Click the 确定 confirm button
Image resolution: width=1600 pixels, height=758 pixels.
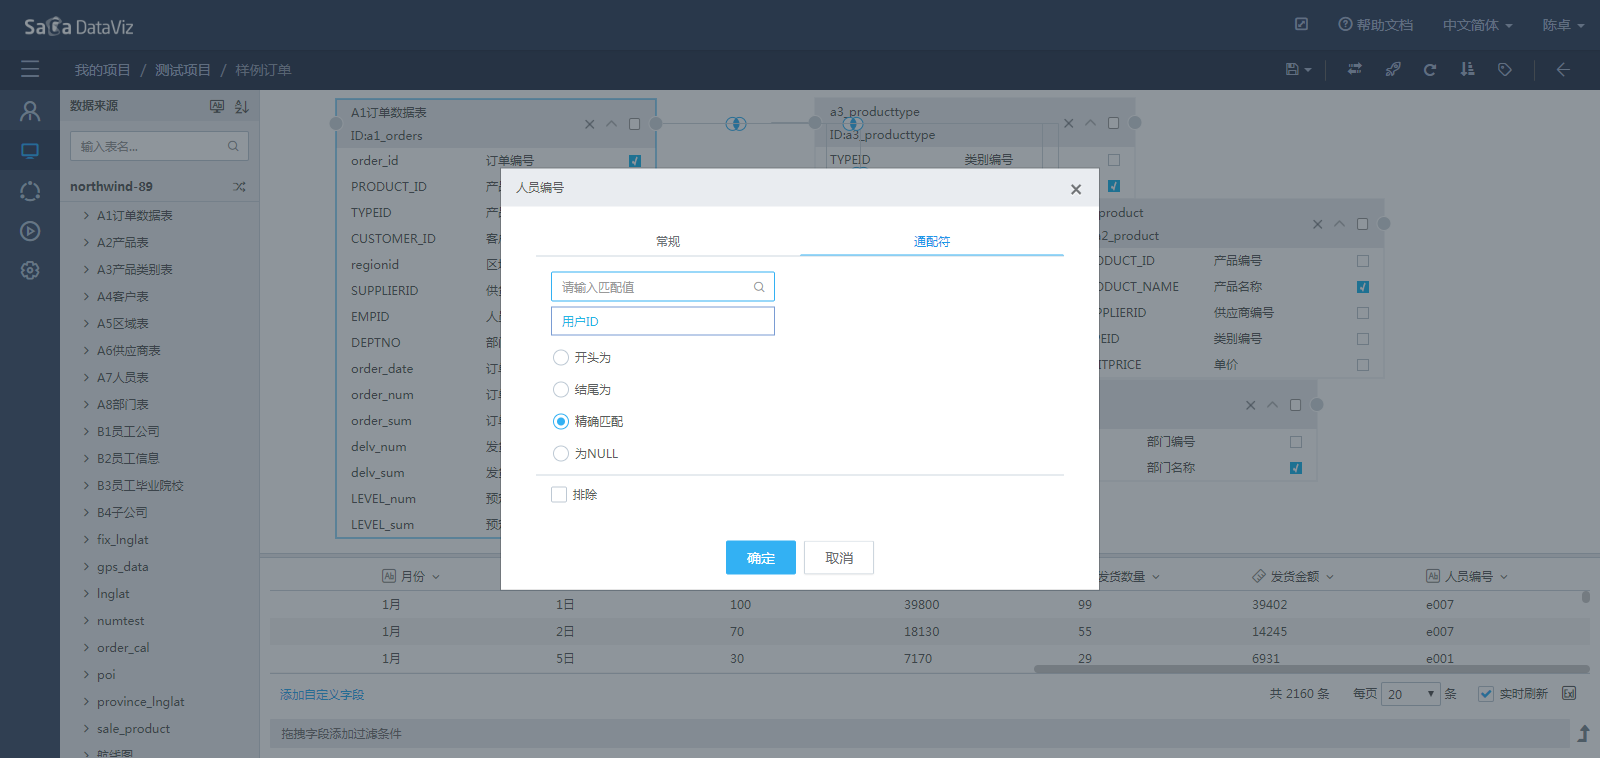[761, 558]
